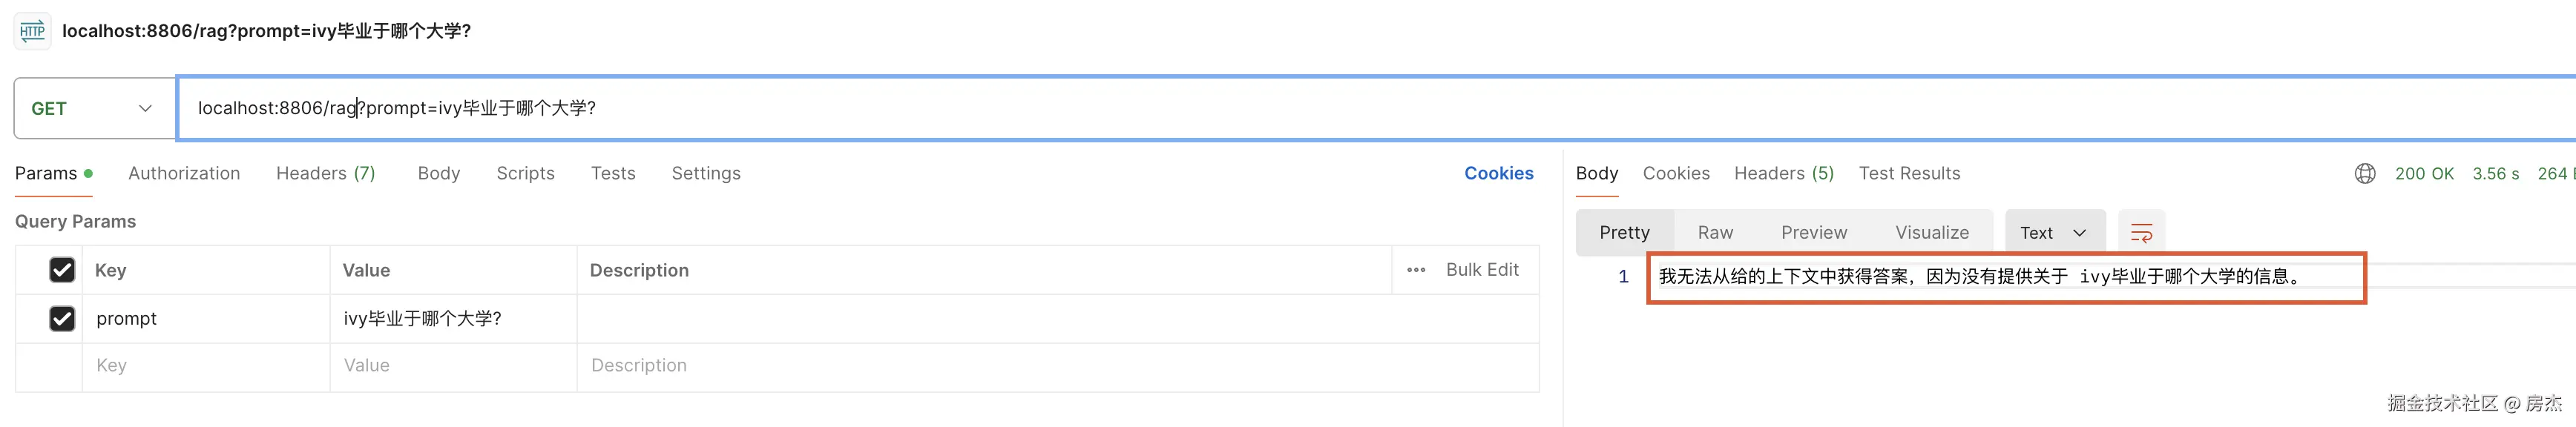Click the Cookies link

(x=1498, y=174)
